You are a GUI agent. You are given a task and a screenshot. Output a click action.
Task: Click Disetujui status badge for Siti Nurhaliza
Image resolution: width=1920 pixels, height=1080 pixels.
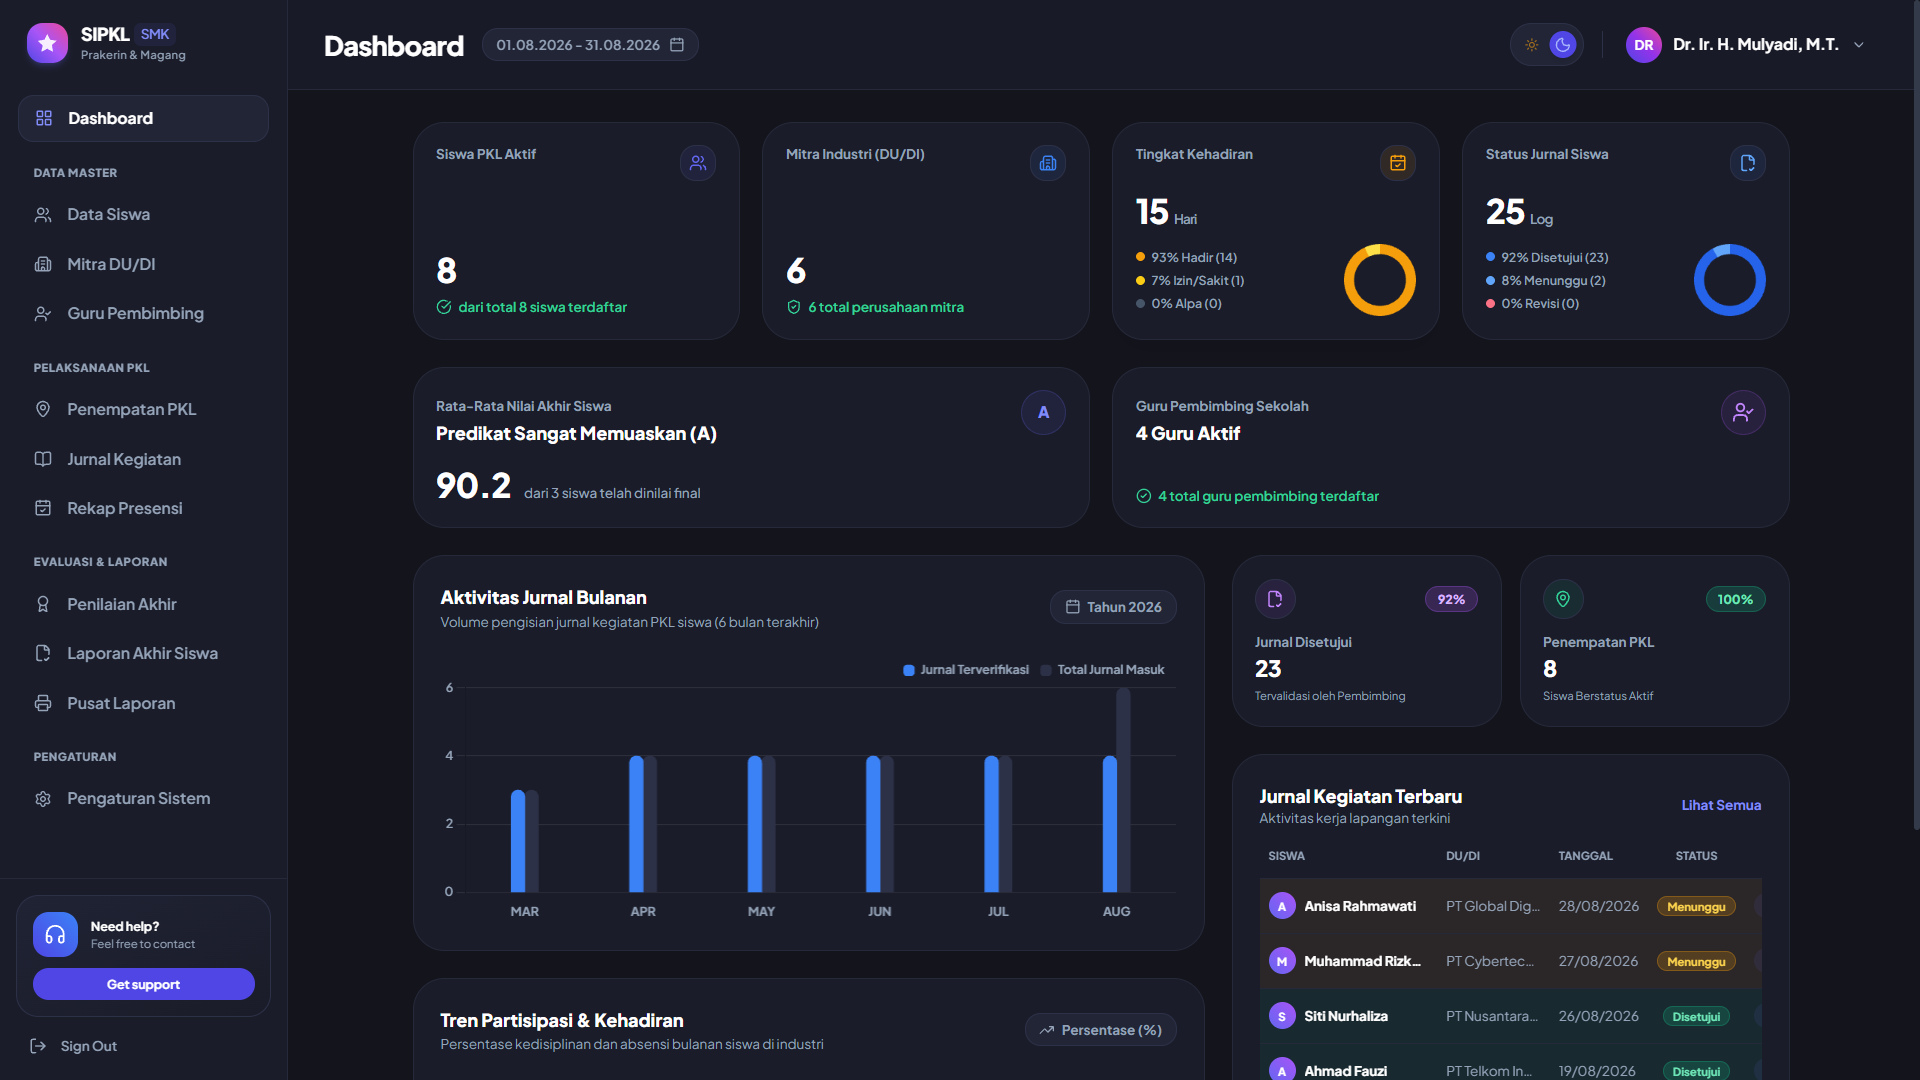click(1696, 1016)
